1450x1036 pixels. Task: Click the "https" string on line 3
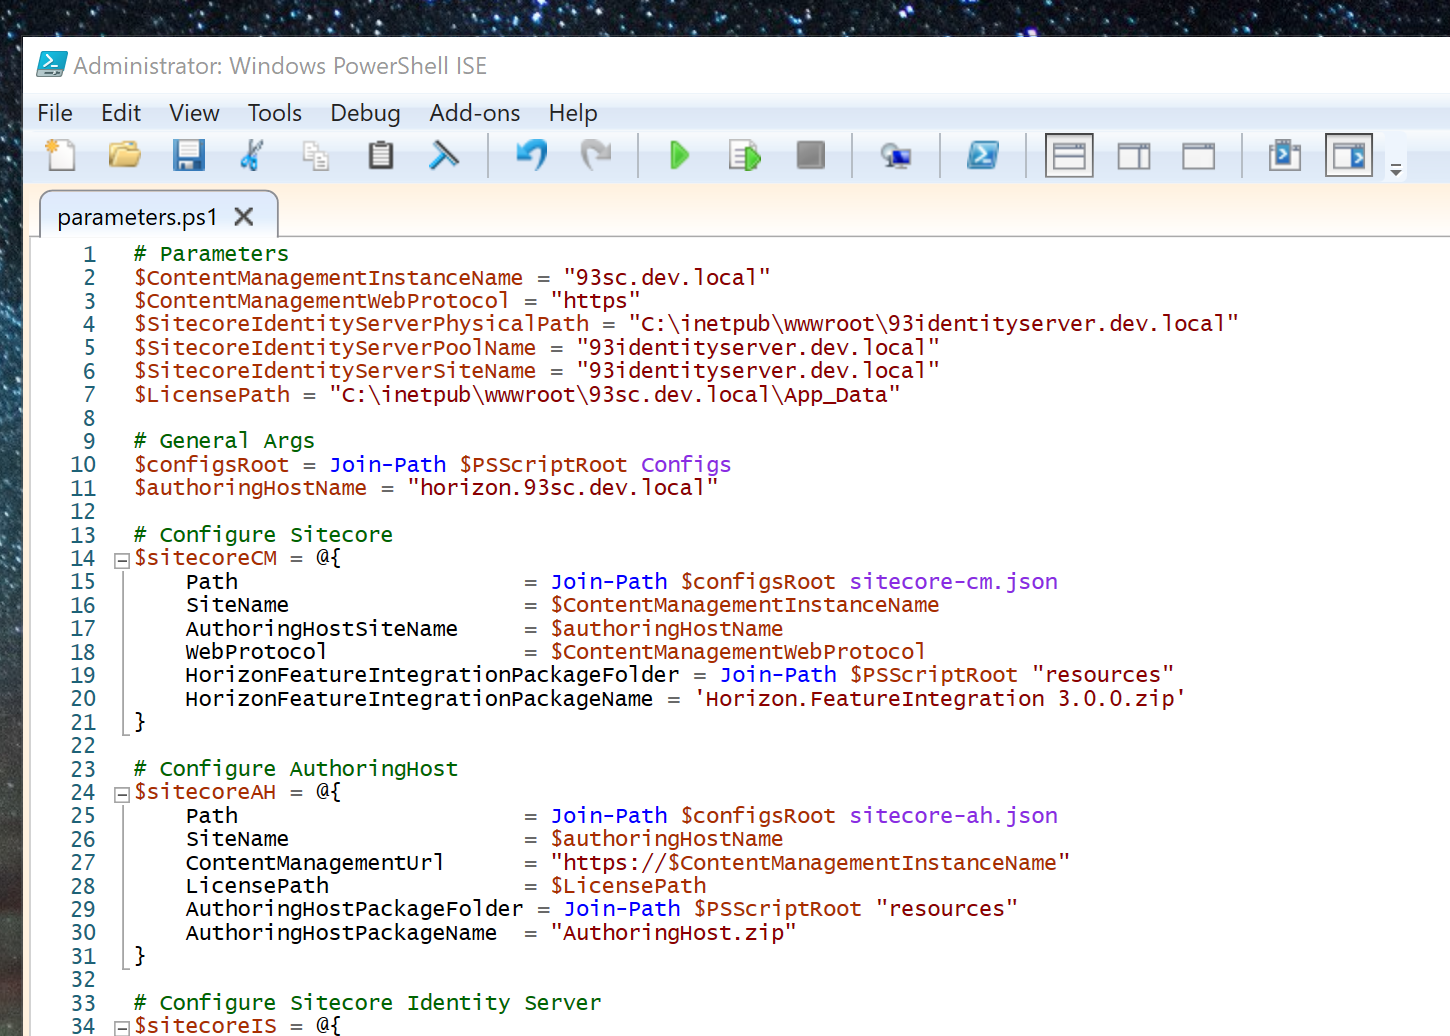click(x=595, y=300)
